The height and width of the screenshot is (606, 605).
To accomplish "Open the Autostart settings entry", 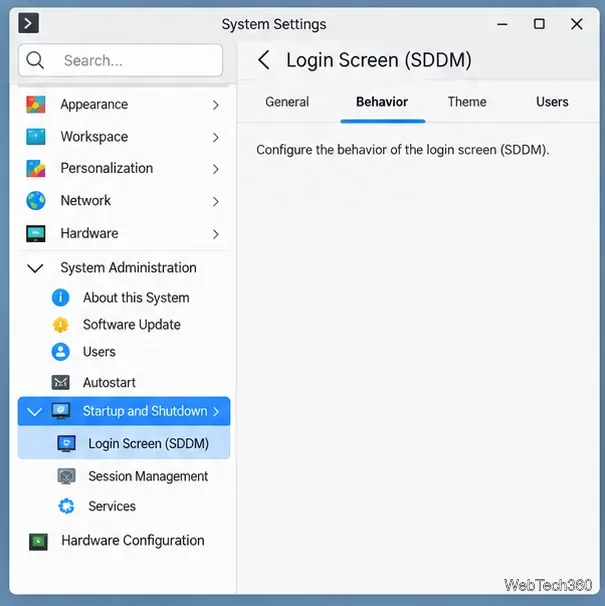I will [x=109, y=383].
